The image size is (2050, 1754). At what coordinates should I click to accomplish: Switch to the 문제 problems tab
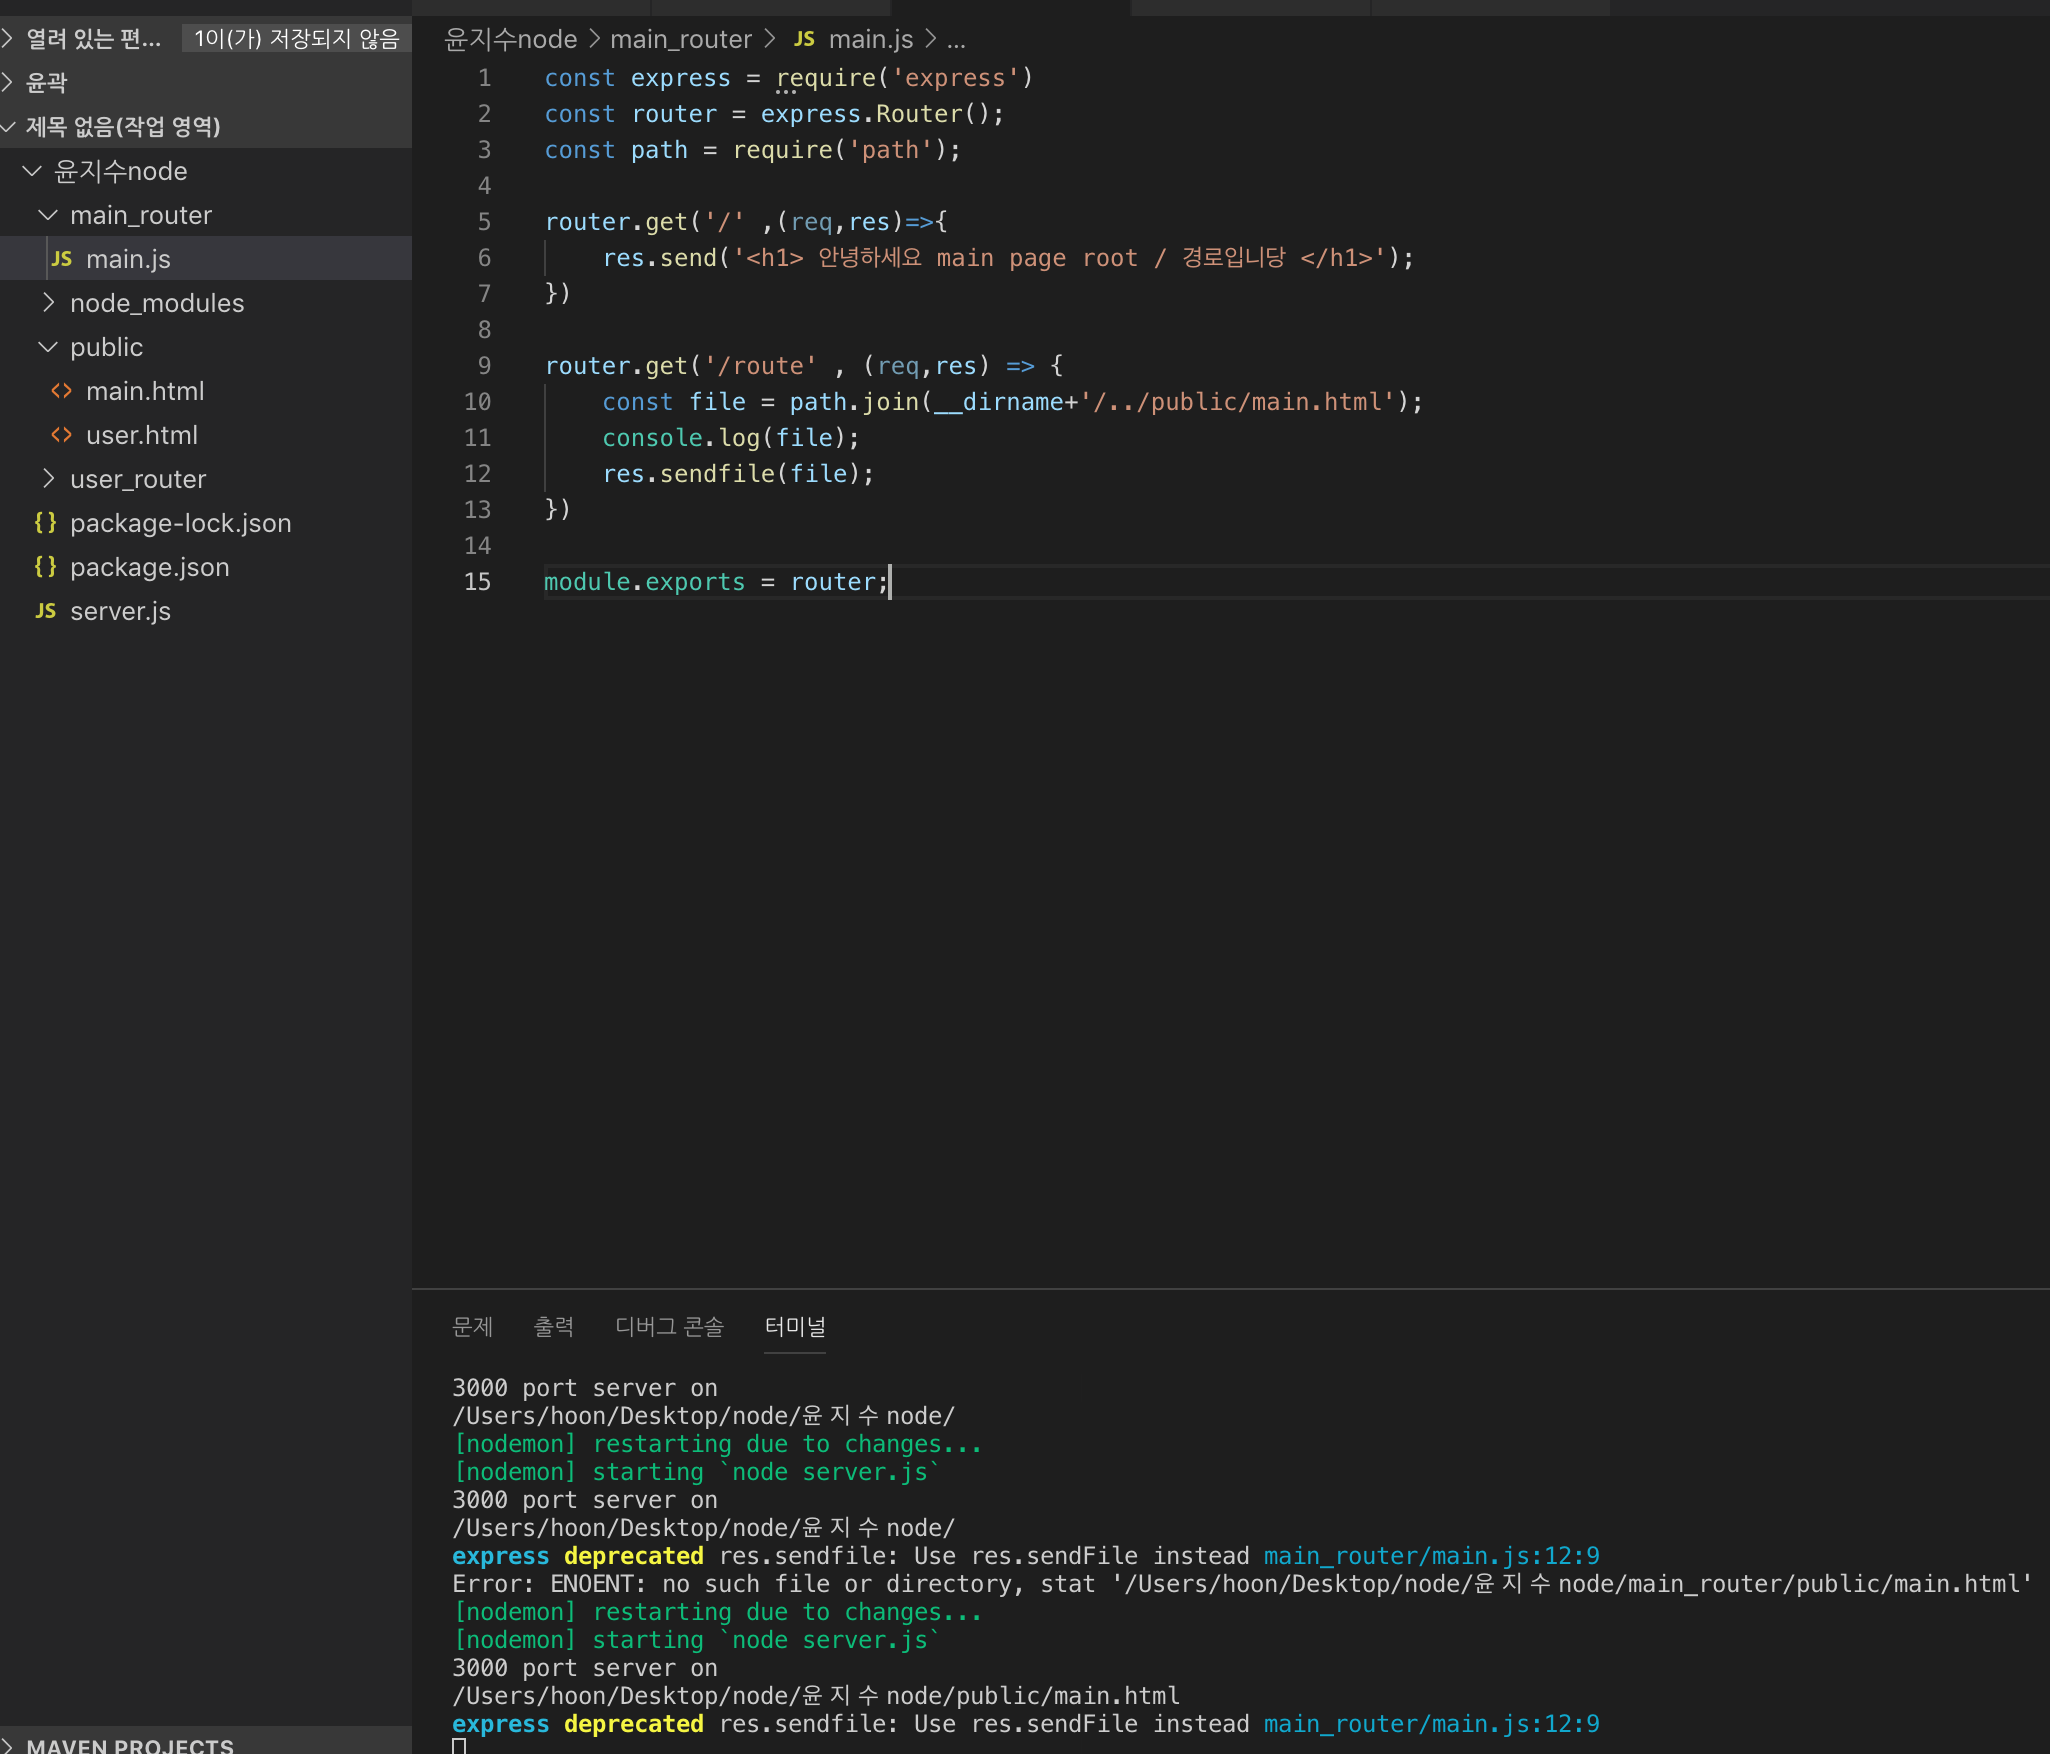tap(472, 1327)
